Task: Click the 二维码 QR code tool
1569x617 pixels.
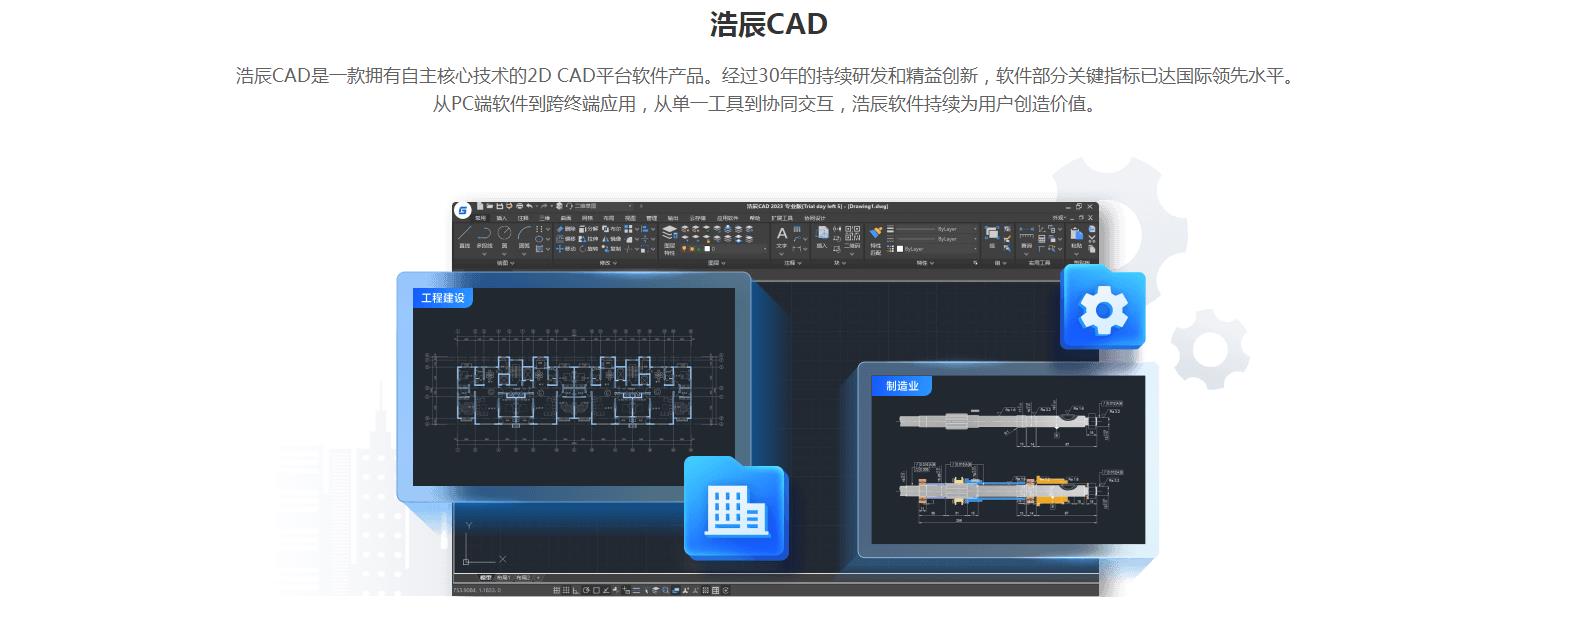Action: point(851,237)
